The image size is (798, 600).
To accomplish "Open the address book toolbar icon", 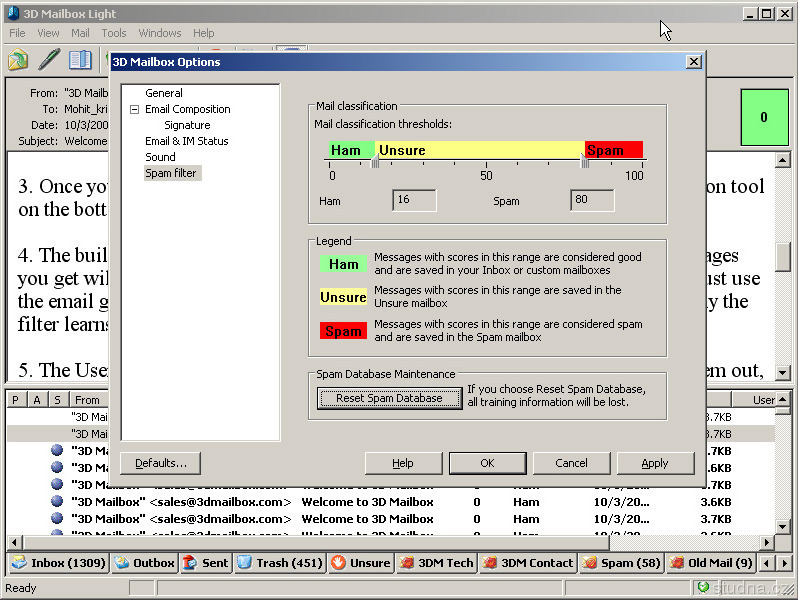I will (x=80, y=59).
